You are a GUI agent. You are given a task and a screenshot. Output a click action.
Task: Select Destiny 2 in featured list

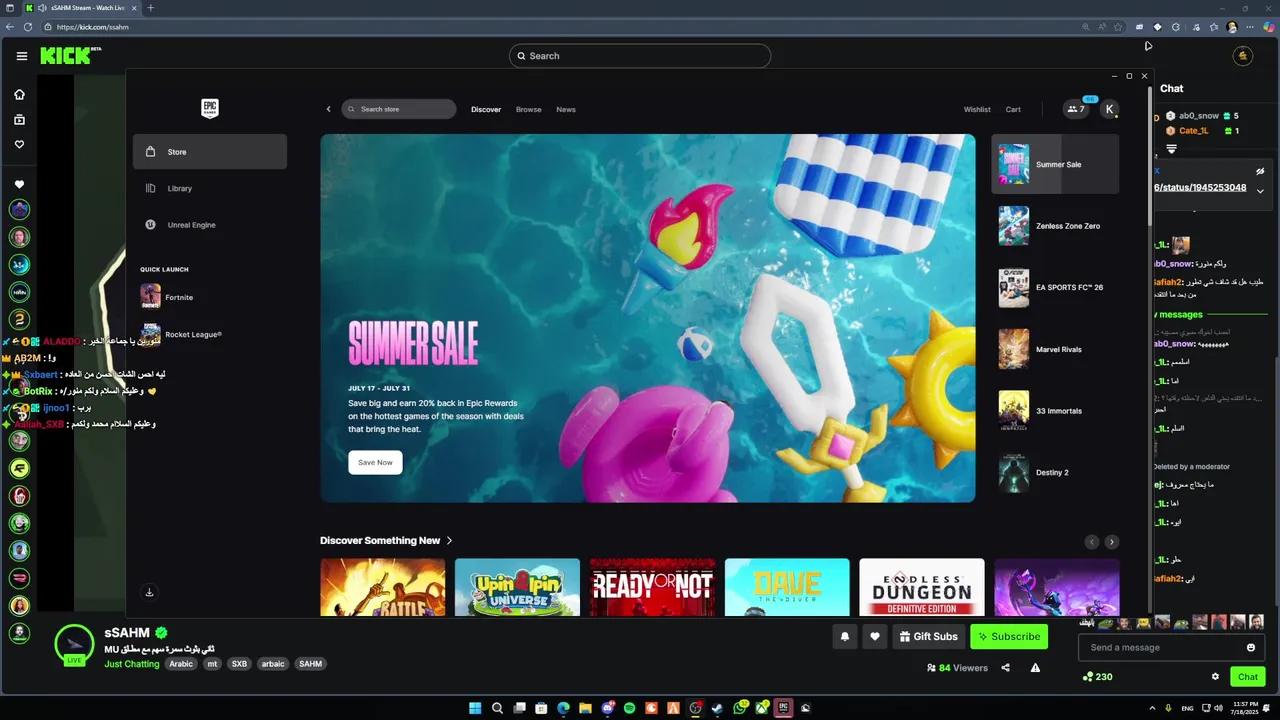click(x=1055, y=472)
